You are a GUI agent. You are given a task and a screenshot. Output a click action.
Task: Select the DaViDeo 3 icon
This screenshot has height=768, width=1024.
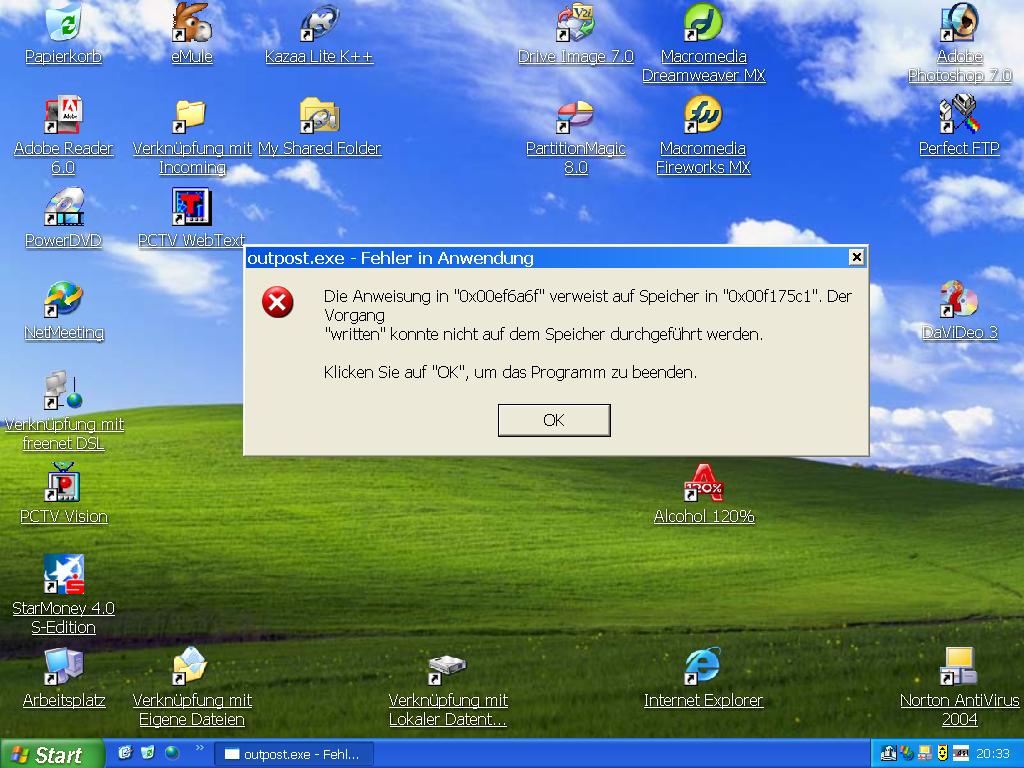click(x=959, y=299)
